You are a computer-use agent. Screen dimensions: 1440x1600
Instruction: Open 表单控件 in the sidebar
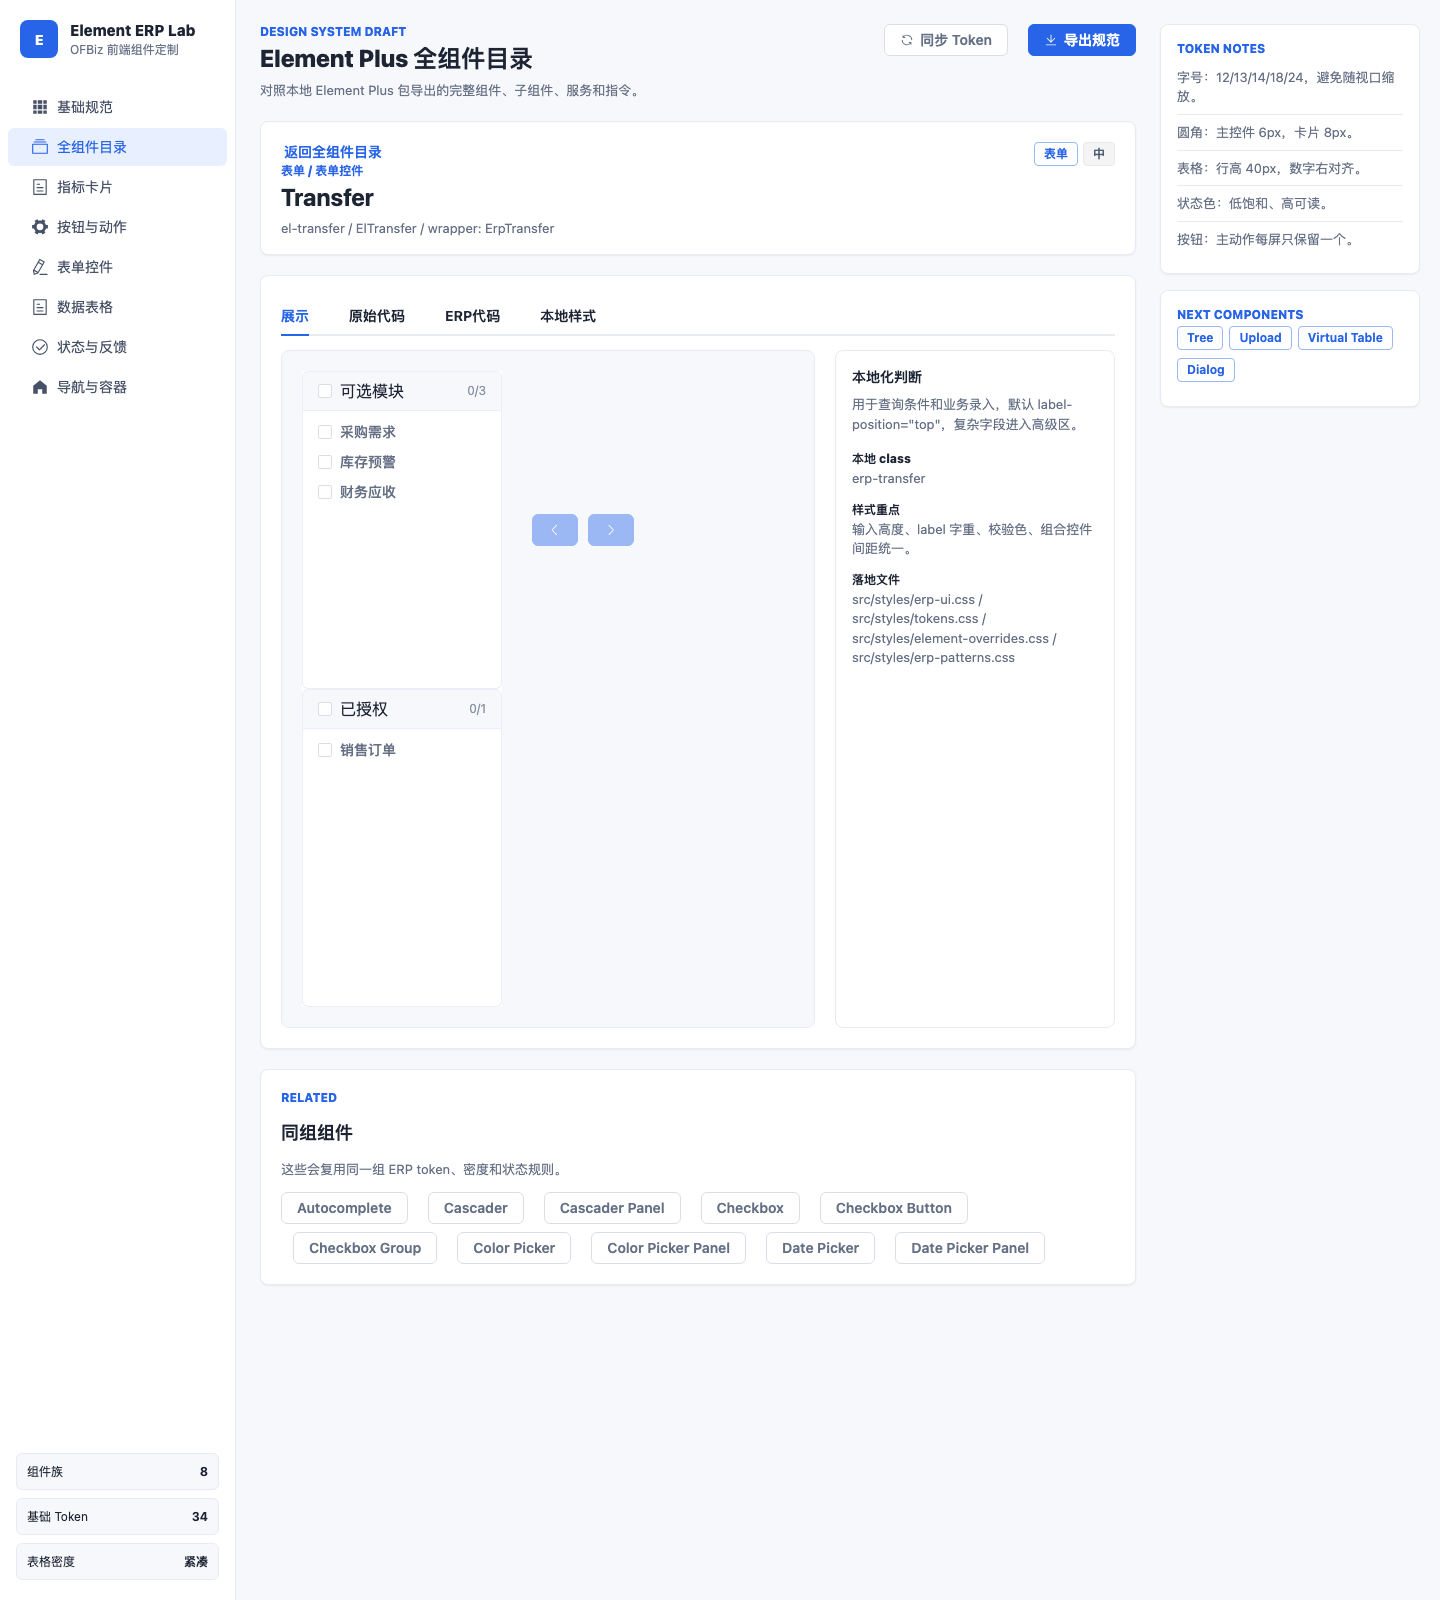click(117, 267)
